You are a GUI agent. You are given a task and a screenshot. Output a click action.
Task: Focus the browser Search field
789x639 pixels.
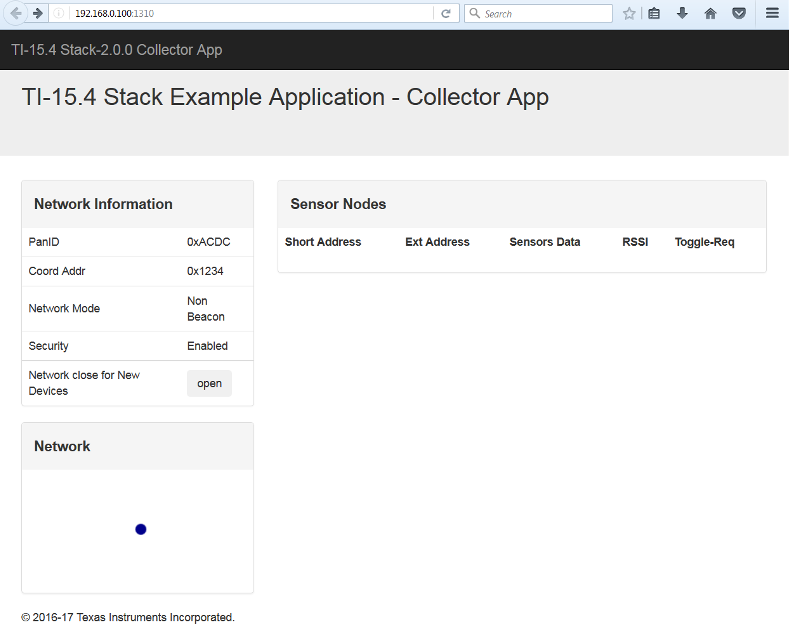click(x=538, y=14)
